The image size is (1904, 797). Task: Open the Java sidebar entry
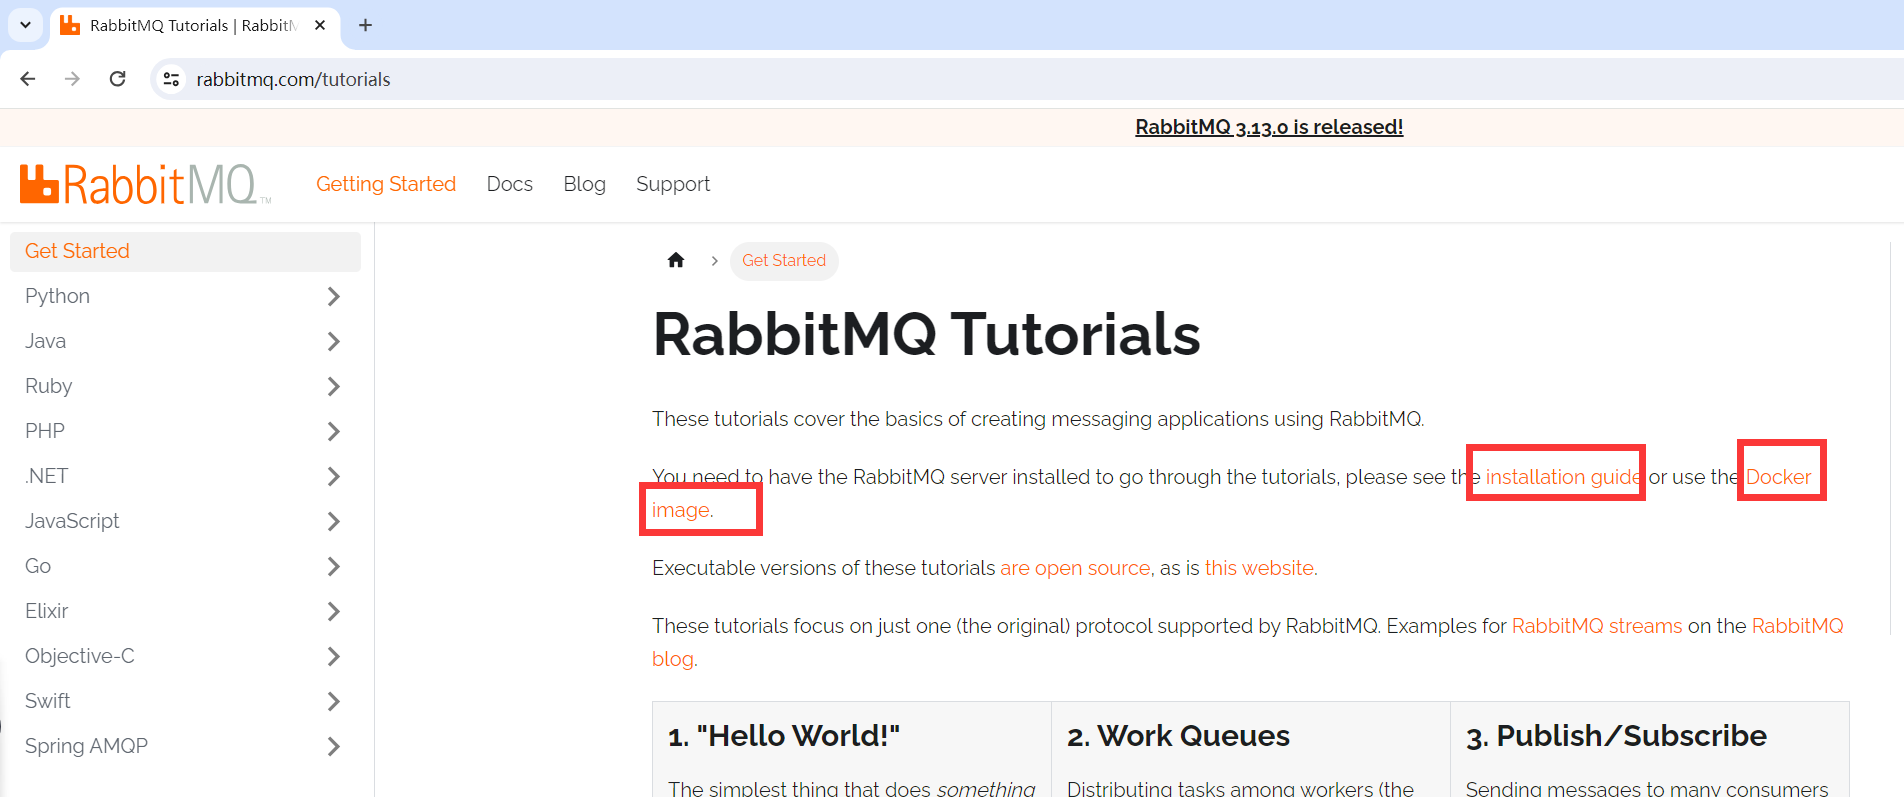pos(46,341)
